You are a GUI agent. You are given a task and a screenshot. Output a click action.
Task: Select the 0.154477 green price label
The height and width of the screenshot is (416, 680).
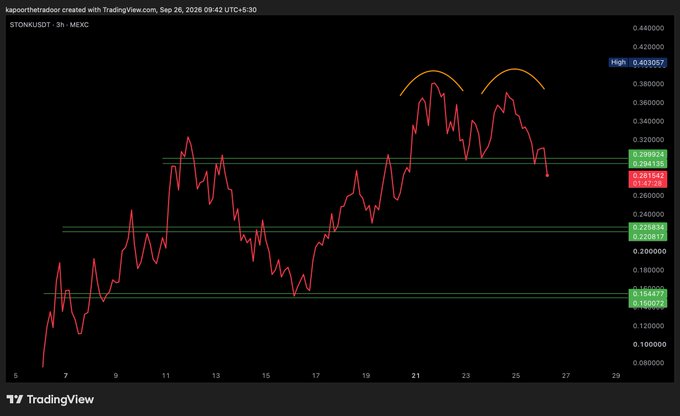point(648,294)
